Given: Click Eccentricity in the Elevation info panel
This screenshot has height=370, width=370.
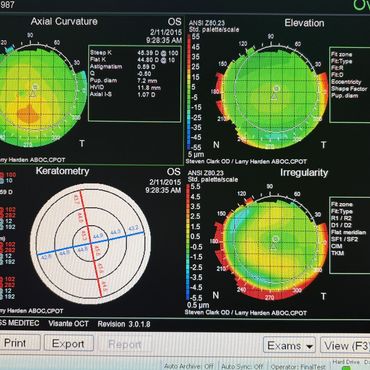Looking at the screenshot, I should [x=346, y=82].
